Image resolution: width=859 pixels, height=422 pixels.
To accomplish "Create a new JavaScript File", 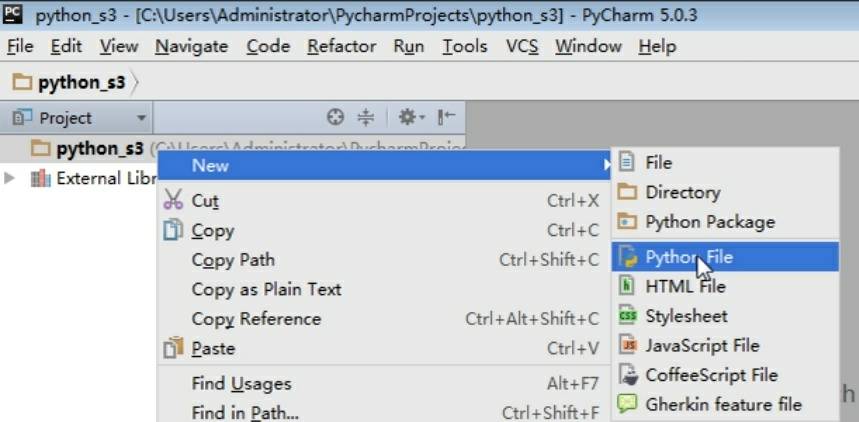I will [702, 345].
